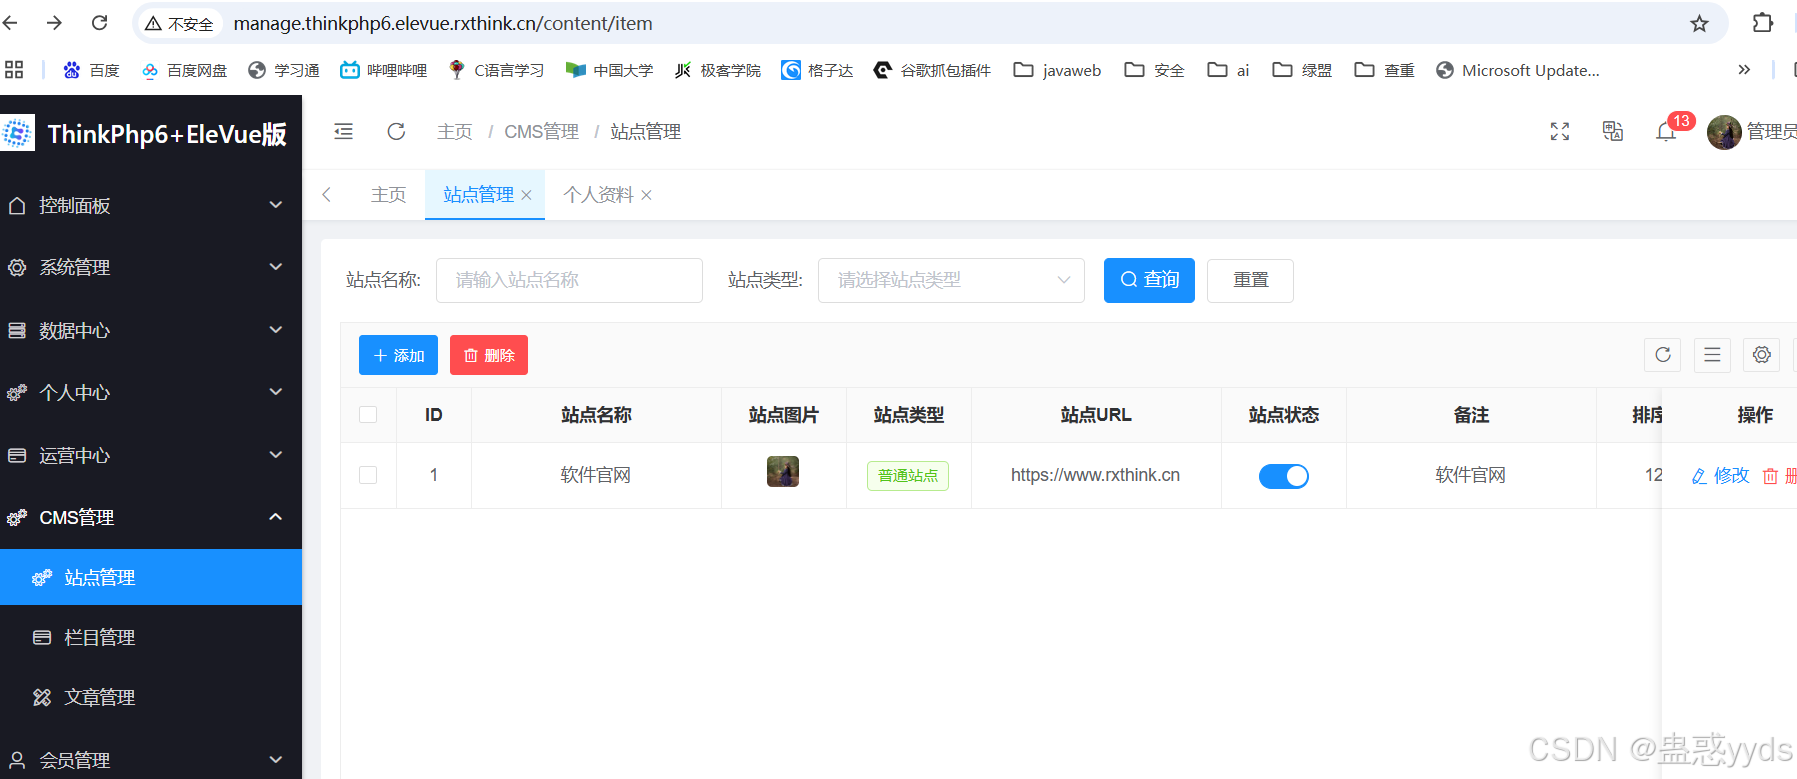The image size is (1797, 779).
Task: Open the 软件官网 site image thumbnail
Action: tap(783, 471)
